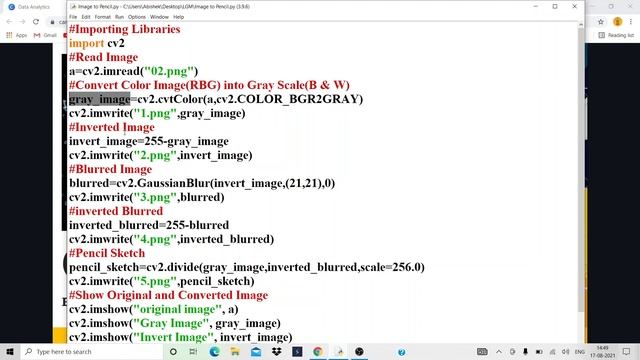Click the 'cv2.divide' pencil_sketch line
The width and height of the screenshot is (640, 360).
tap(247, 267)
